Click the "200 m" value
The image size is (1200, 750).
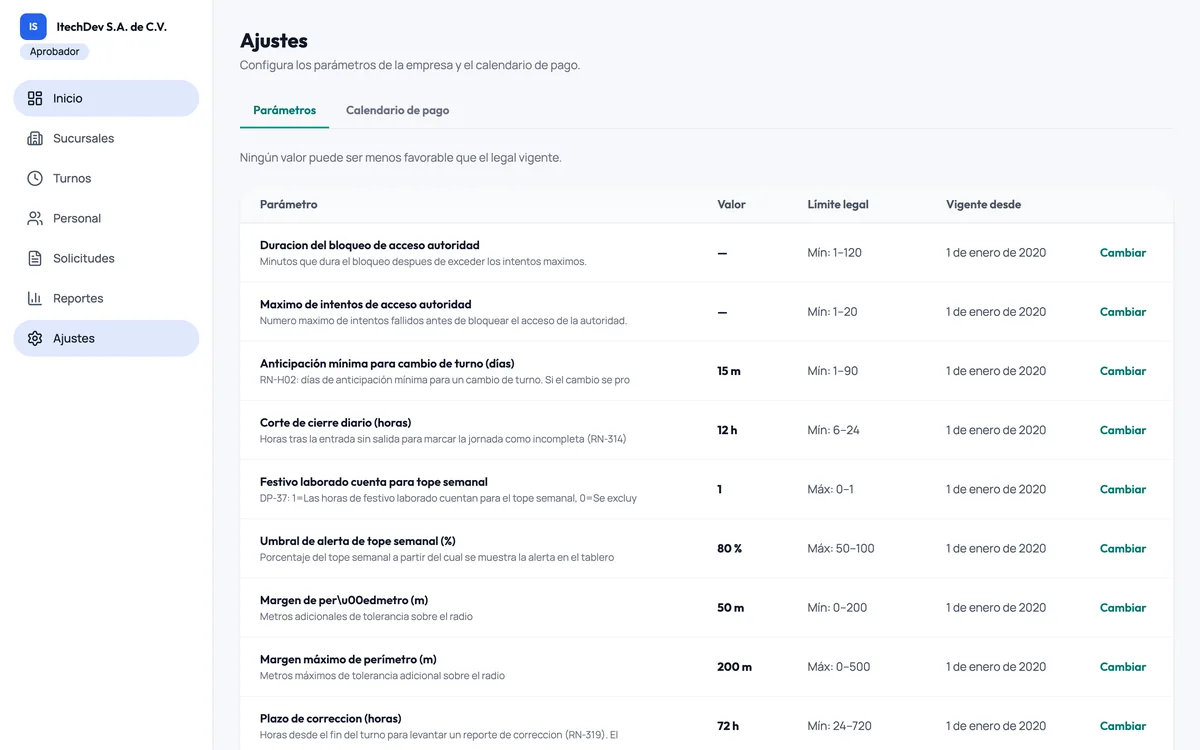(x=734, y=667)
